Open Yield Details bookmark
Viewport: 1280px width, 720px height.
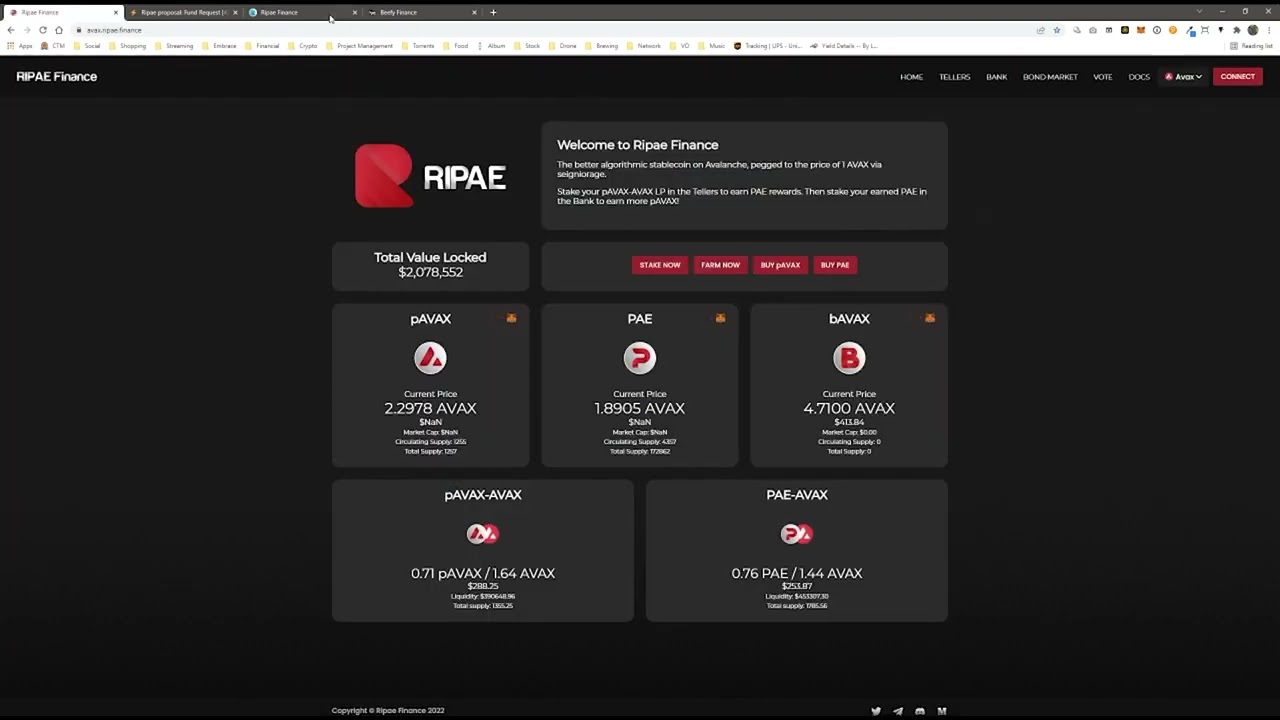click(844, 46)
